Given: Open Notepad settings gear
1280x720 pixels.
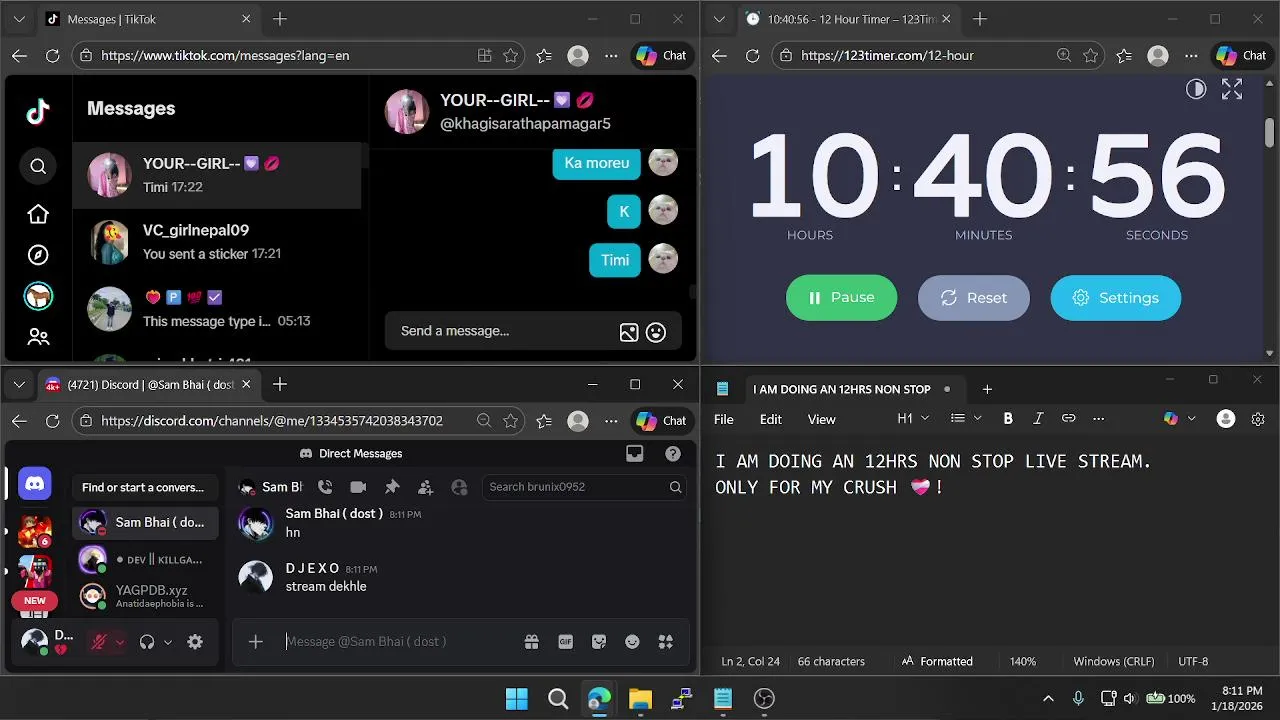Looking at the screenshot, I should (x=1258, y=419).
